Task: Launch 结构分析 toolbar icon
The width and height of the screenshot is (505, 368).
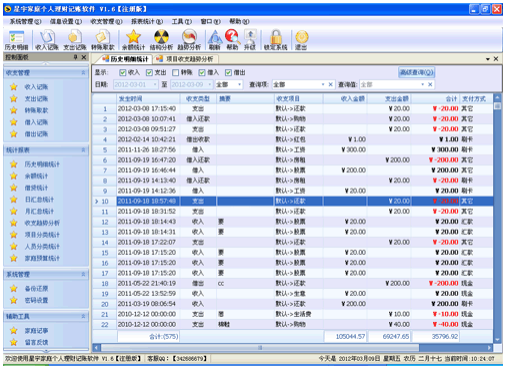Action: pyautogui.click(x=161, y=40)
